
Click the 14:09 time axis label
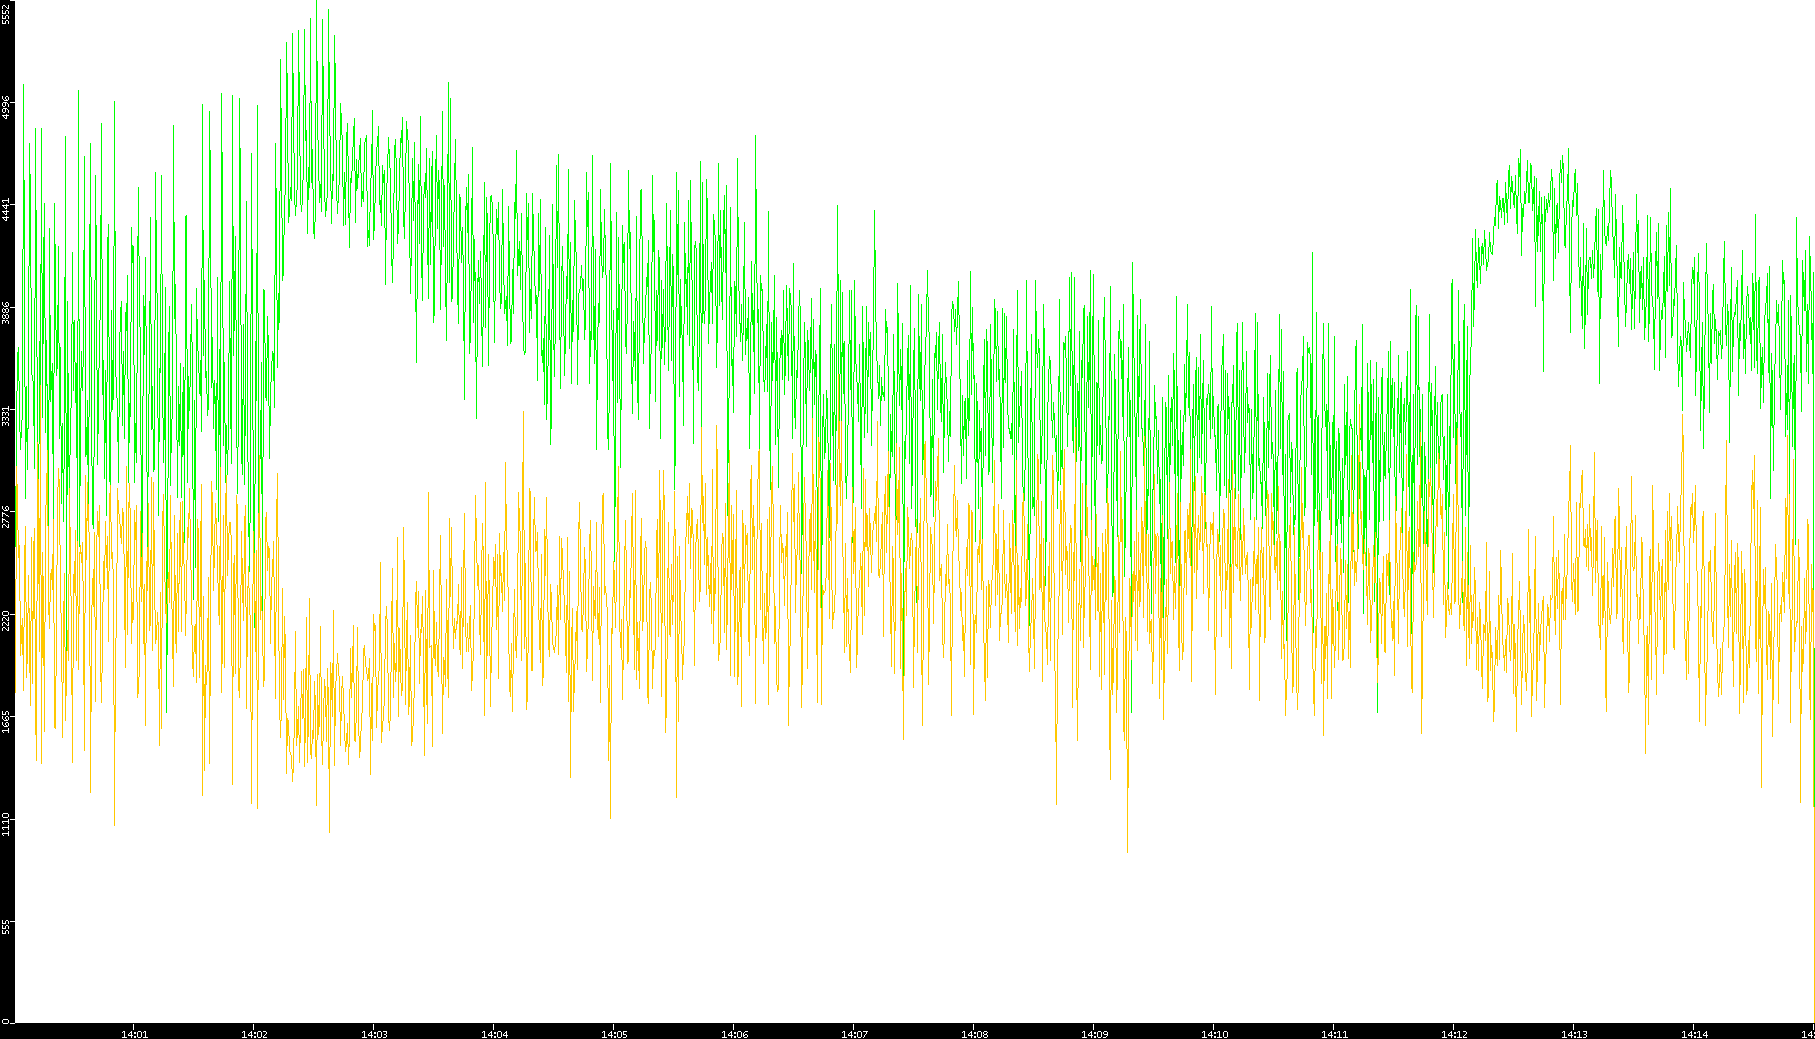tap(1094, 1033)
